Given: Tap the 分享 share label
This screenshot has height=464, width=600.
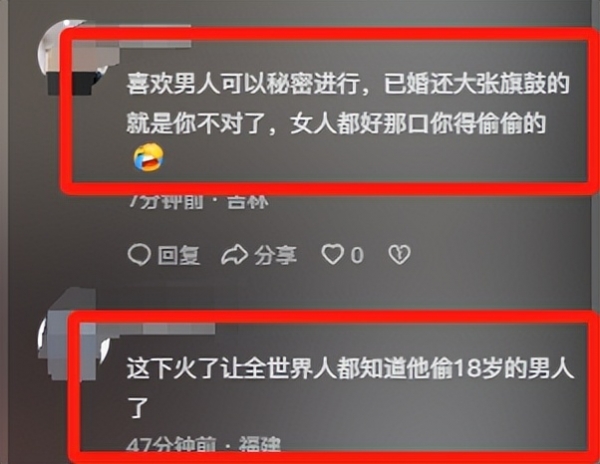Looking at the screenshot, I should pyautogui.click(x=276, y=255).
